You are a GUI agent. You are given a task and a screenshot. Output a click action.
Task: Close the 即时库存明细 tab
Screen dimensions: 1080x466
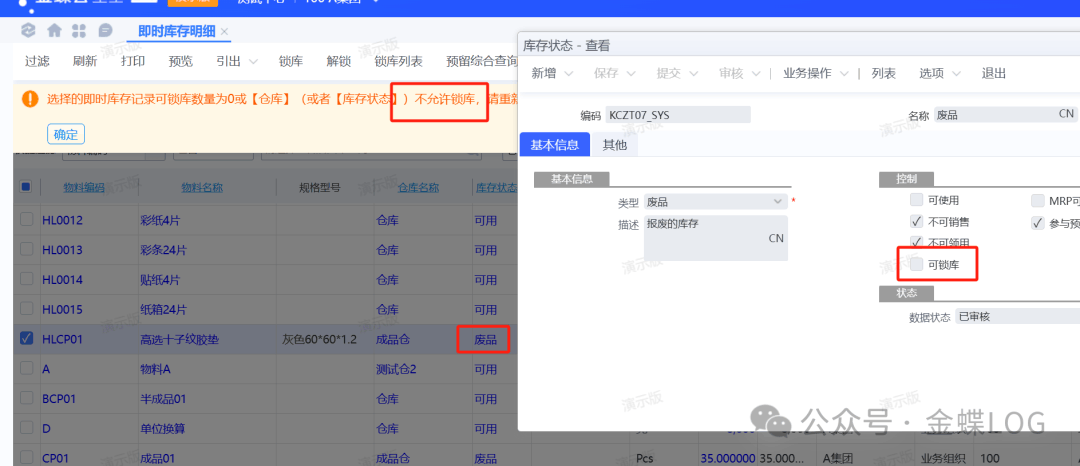click(x=225, y=33)
